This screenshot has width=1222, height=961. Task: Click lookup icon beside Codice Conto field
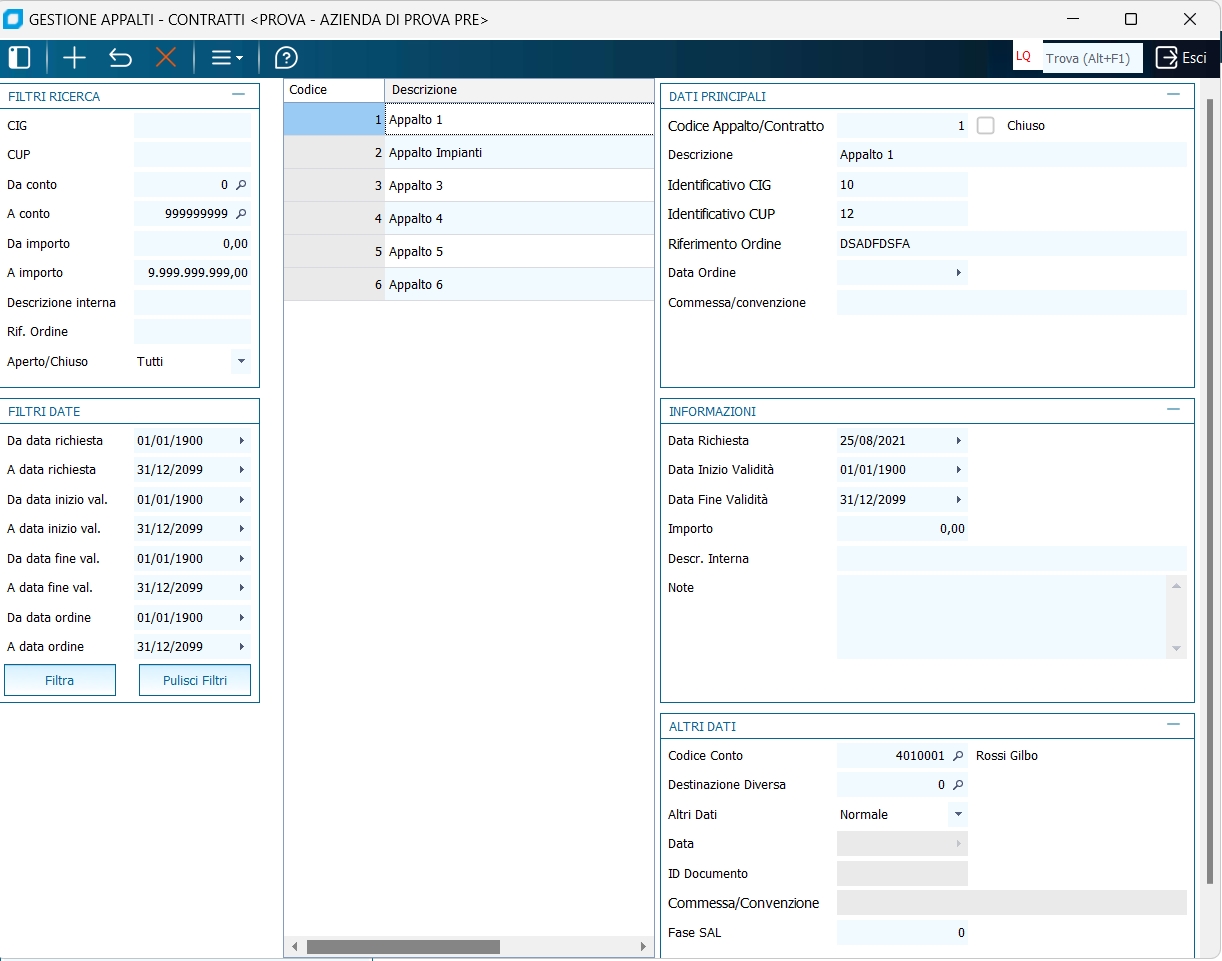(957, 756)
